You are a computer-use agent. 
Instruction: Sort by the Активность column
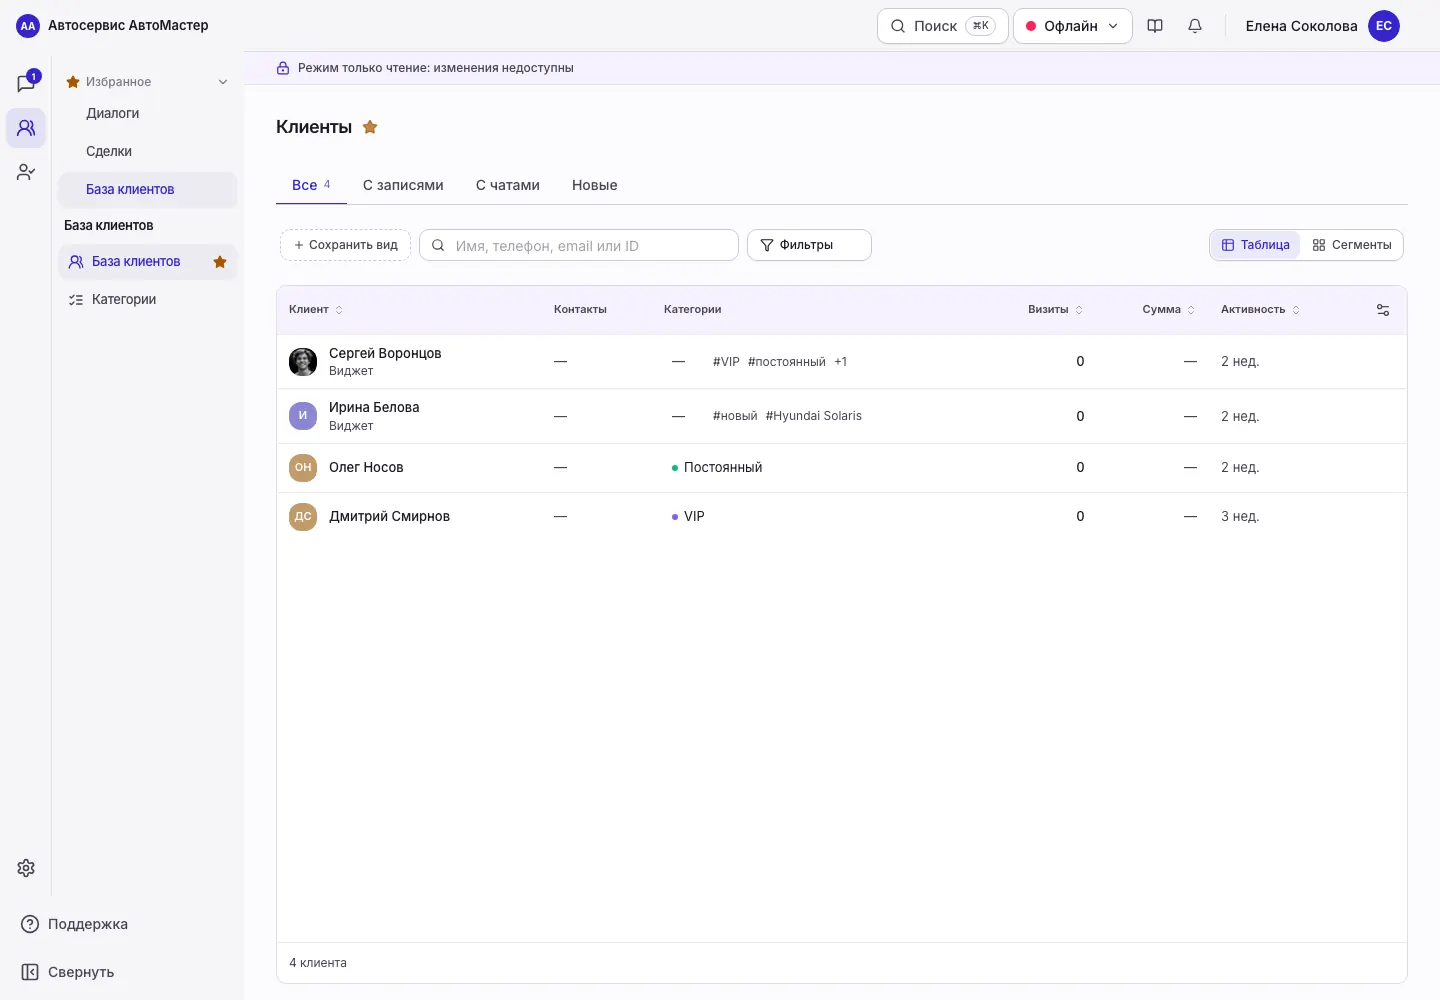(1261, 310)
